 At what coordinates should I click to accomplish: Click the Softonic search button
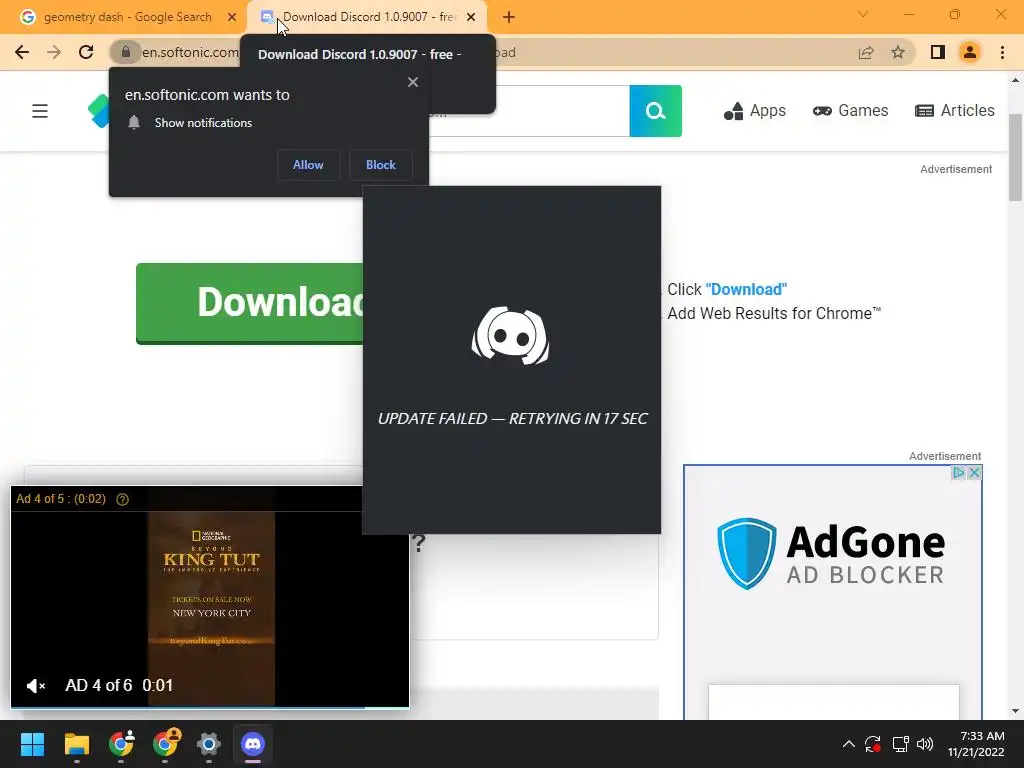click(x=656, y=111)
